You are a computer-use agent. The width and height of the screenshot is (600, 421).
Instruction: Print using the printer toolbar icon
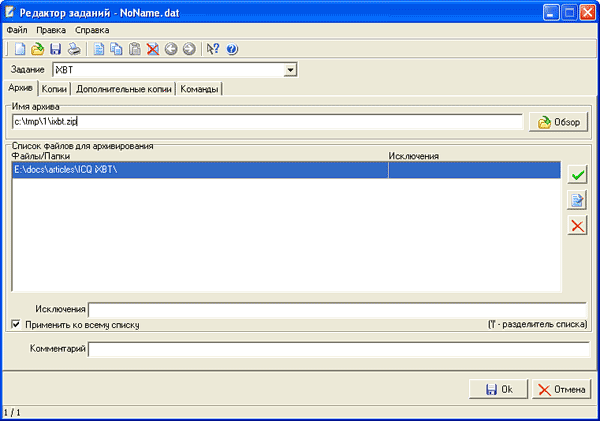pos(74,49)
